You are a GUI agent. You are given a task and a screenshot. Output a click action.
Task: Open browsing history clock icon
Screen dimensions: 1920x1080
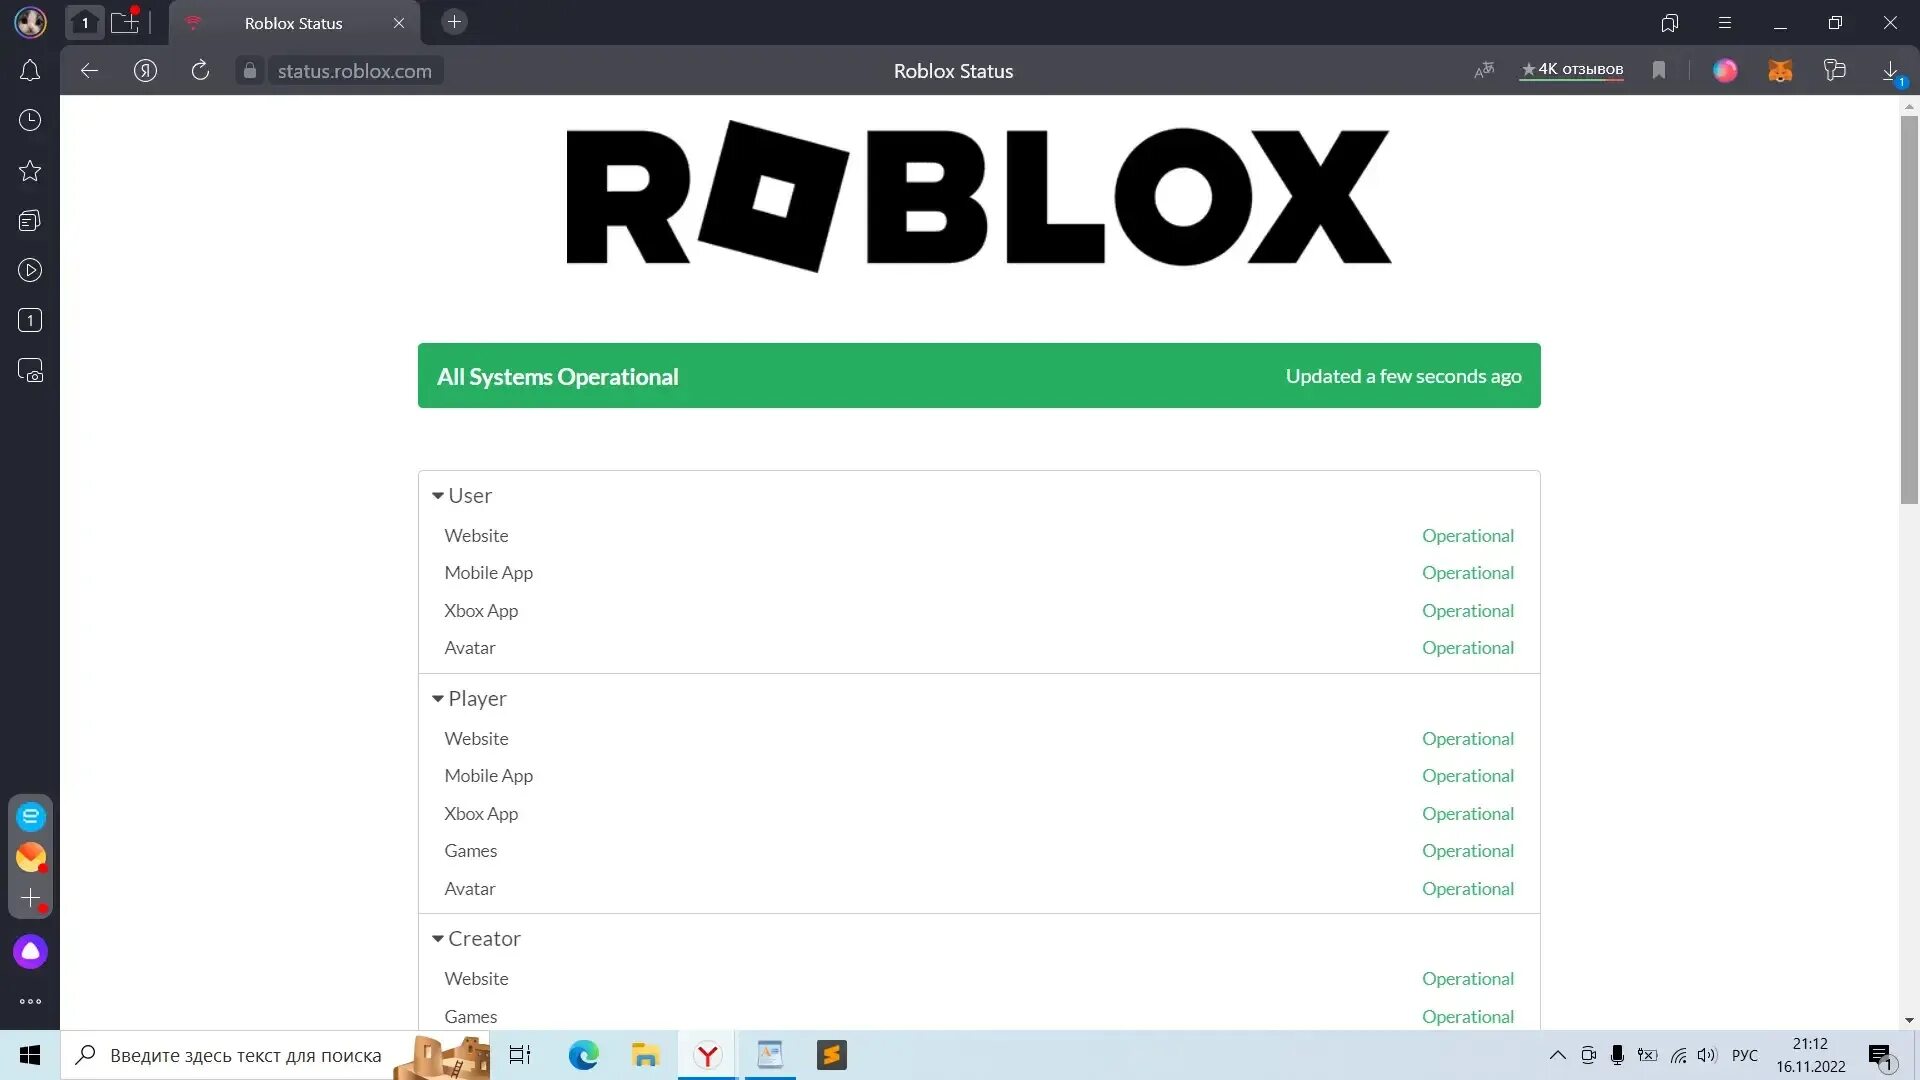[30, 121]
